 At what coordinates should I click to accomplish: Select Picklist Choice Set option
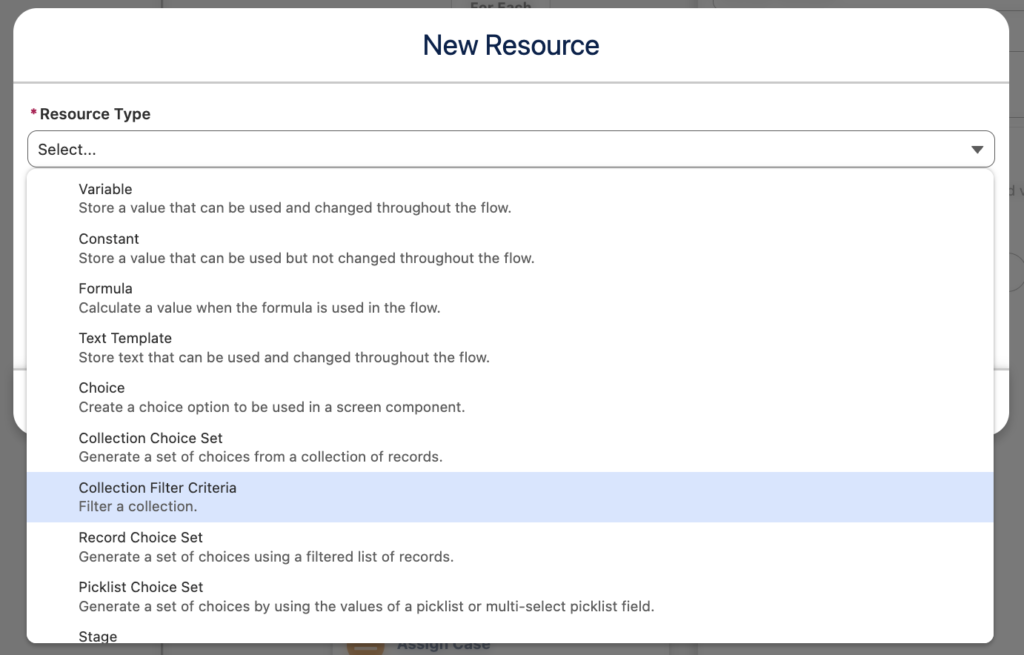[x=510, y=596]
